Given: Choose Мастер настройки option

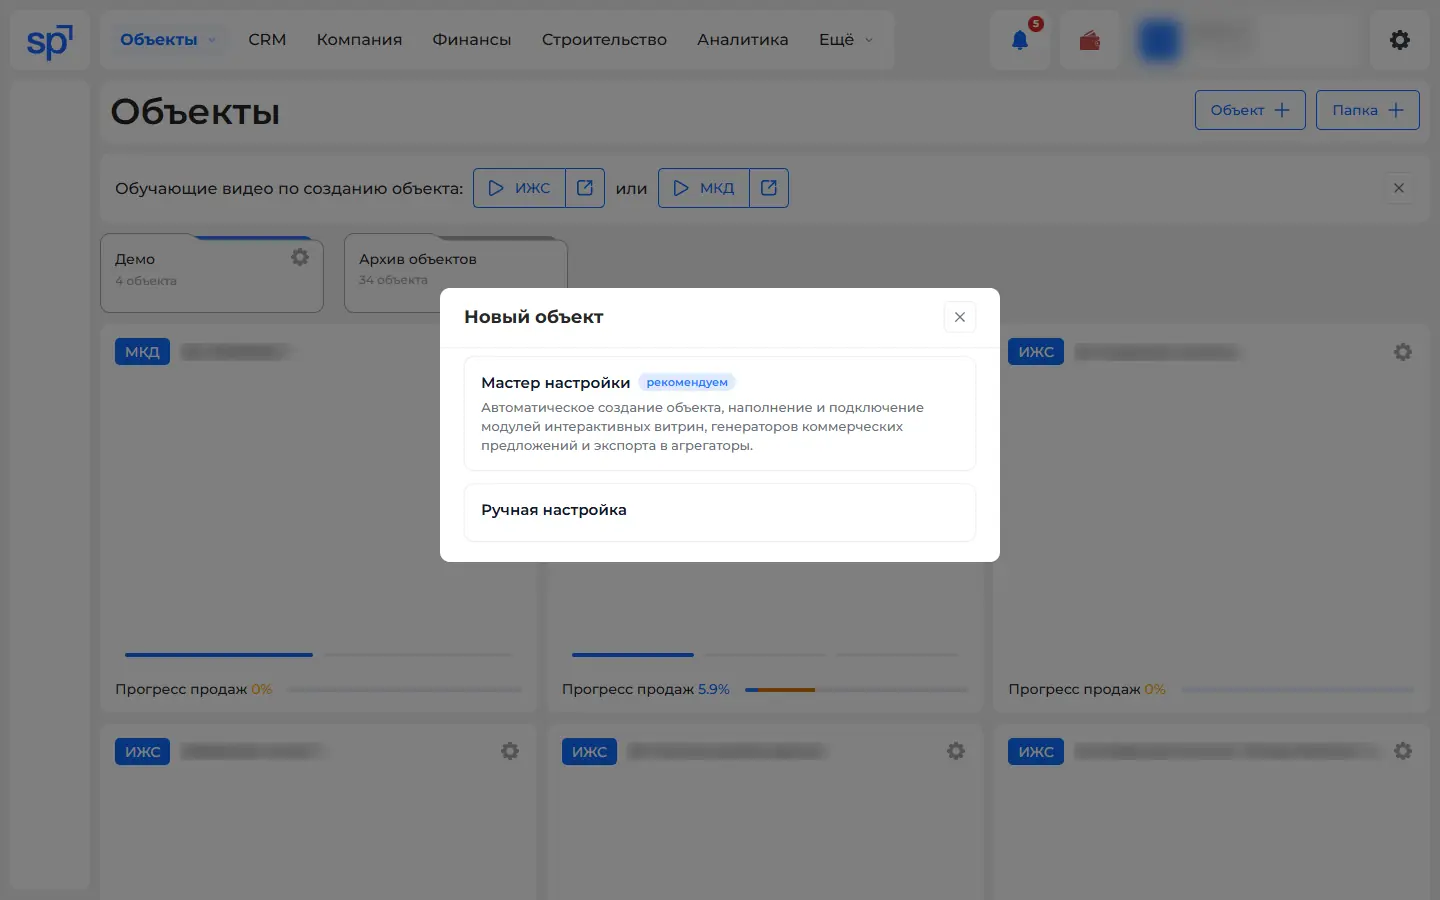Looking at the screenshot, I should pyautogui.click(x=720, y=413).
